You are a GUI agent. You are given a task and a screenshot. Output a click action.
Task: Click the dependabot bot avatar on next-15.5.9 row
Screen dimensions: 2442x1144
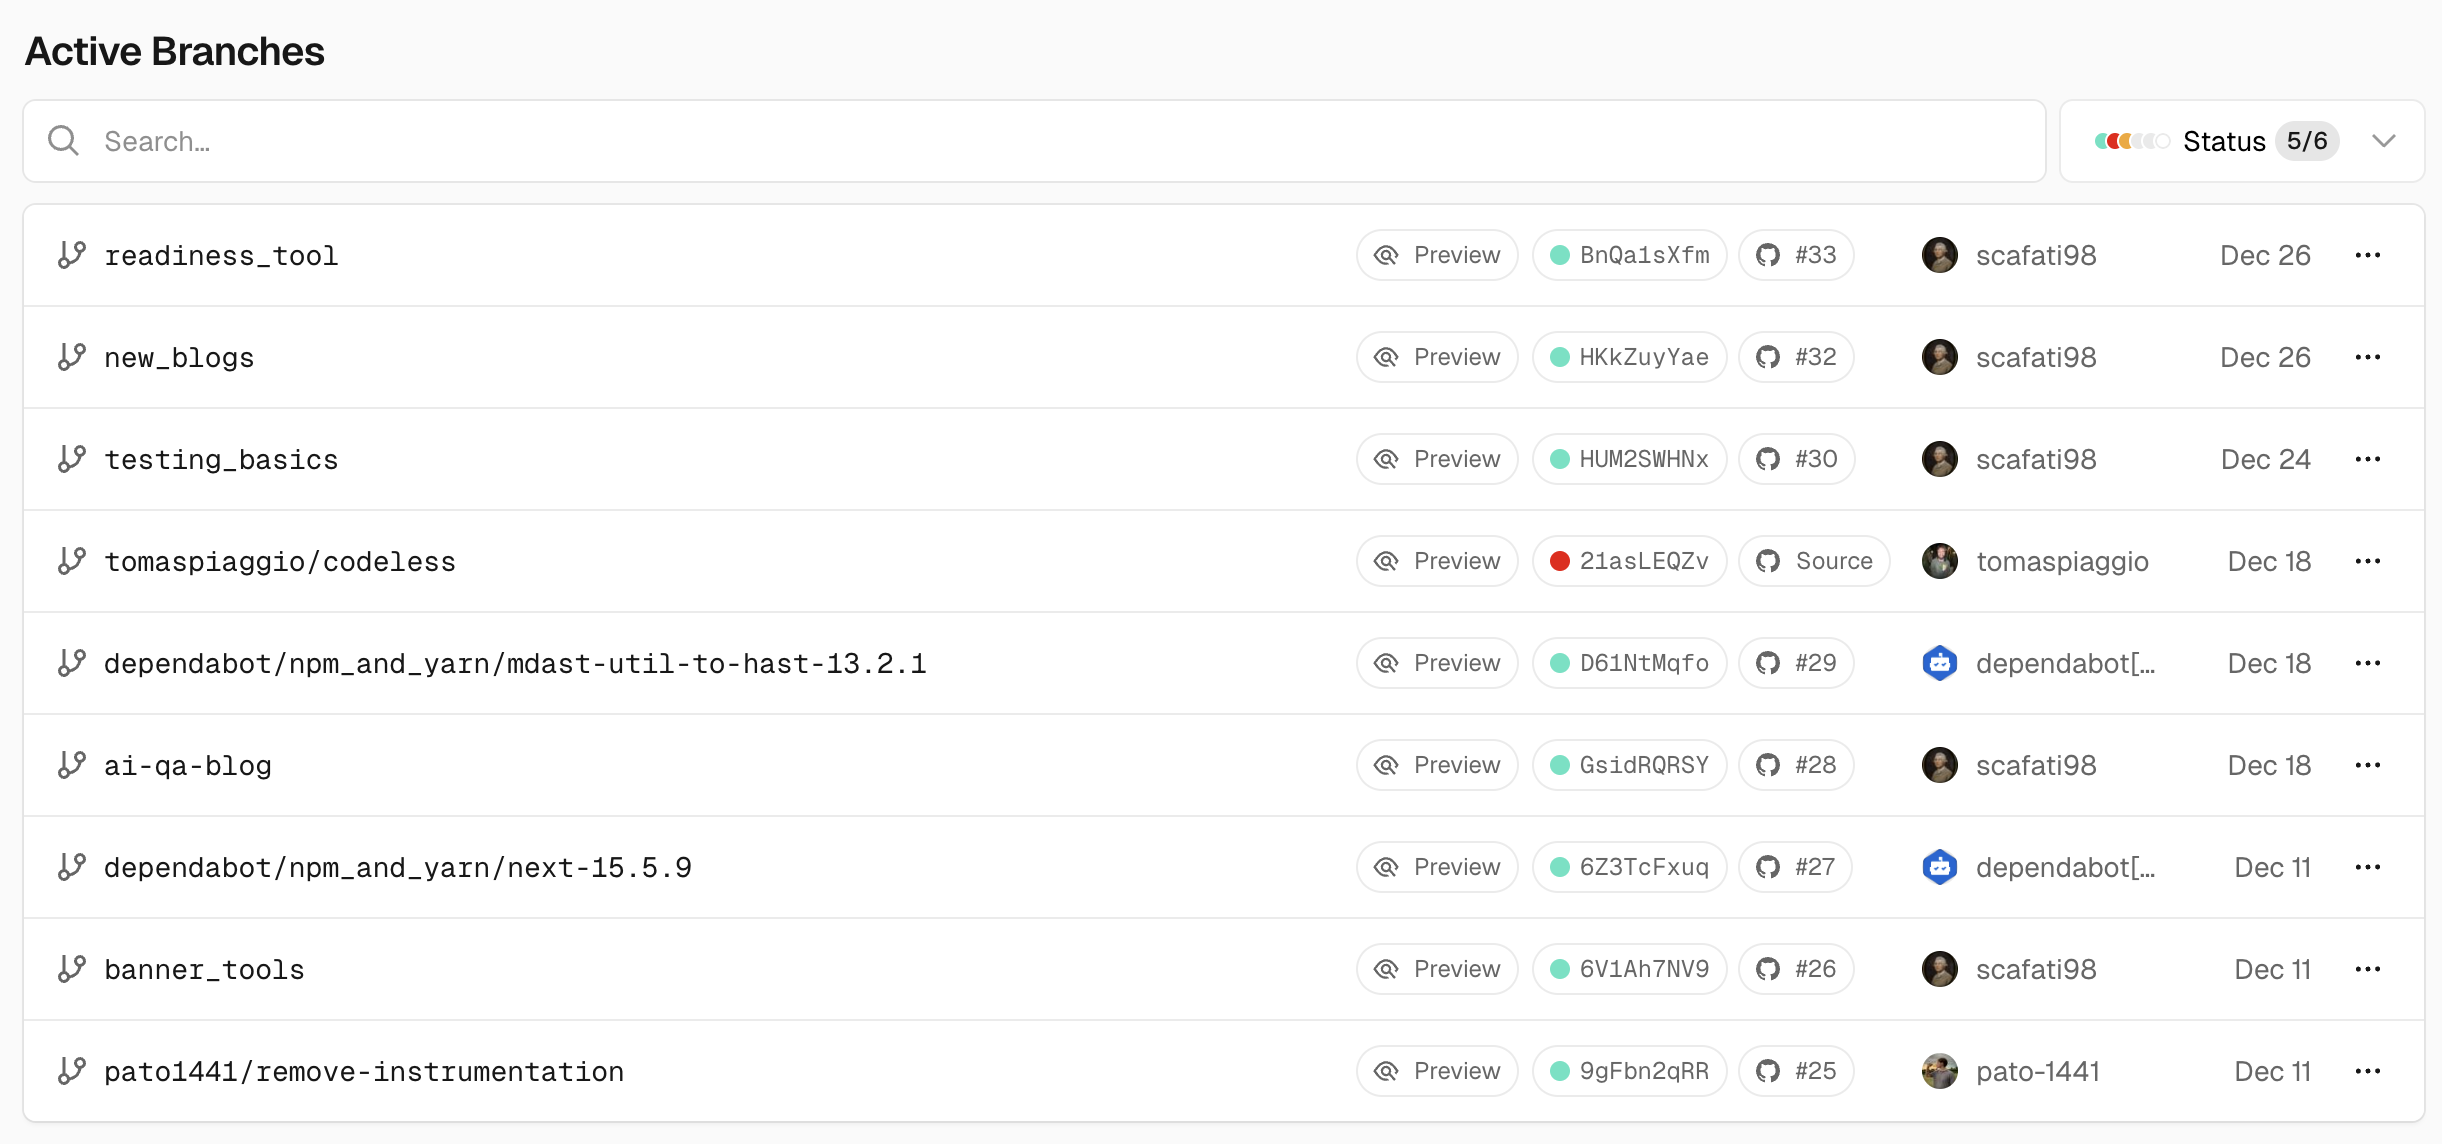coord(1939,867)
